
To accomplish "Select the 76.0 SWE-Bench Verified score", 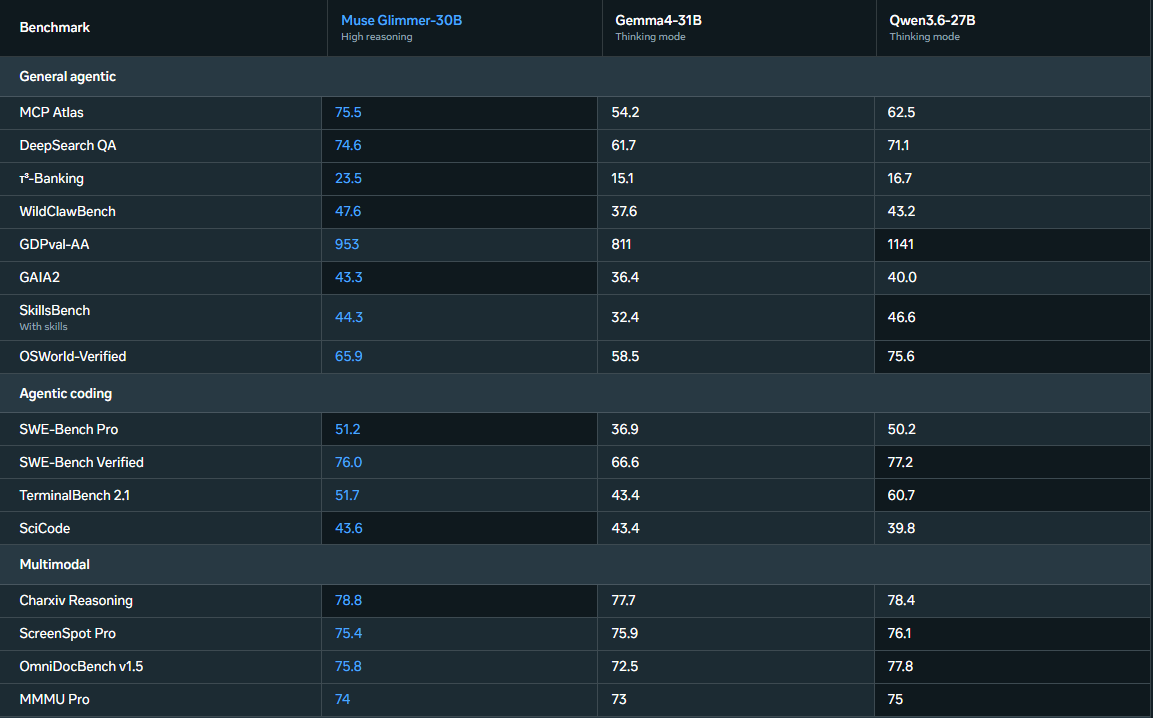I will (348, 462).
